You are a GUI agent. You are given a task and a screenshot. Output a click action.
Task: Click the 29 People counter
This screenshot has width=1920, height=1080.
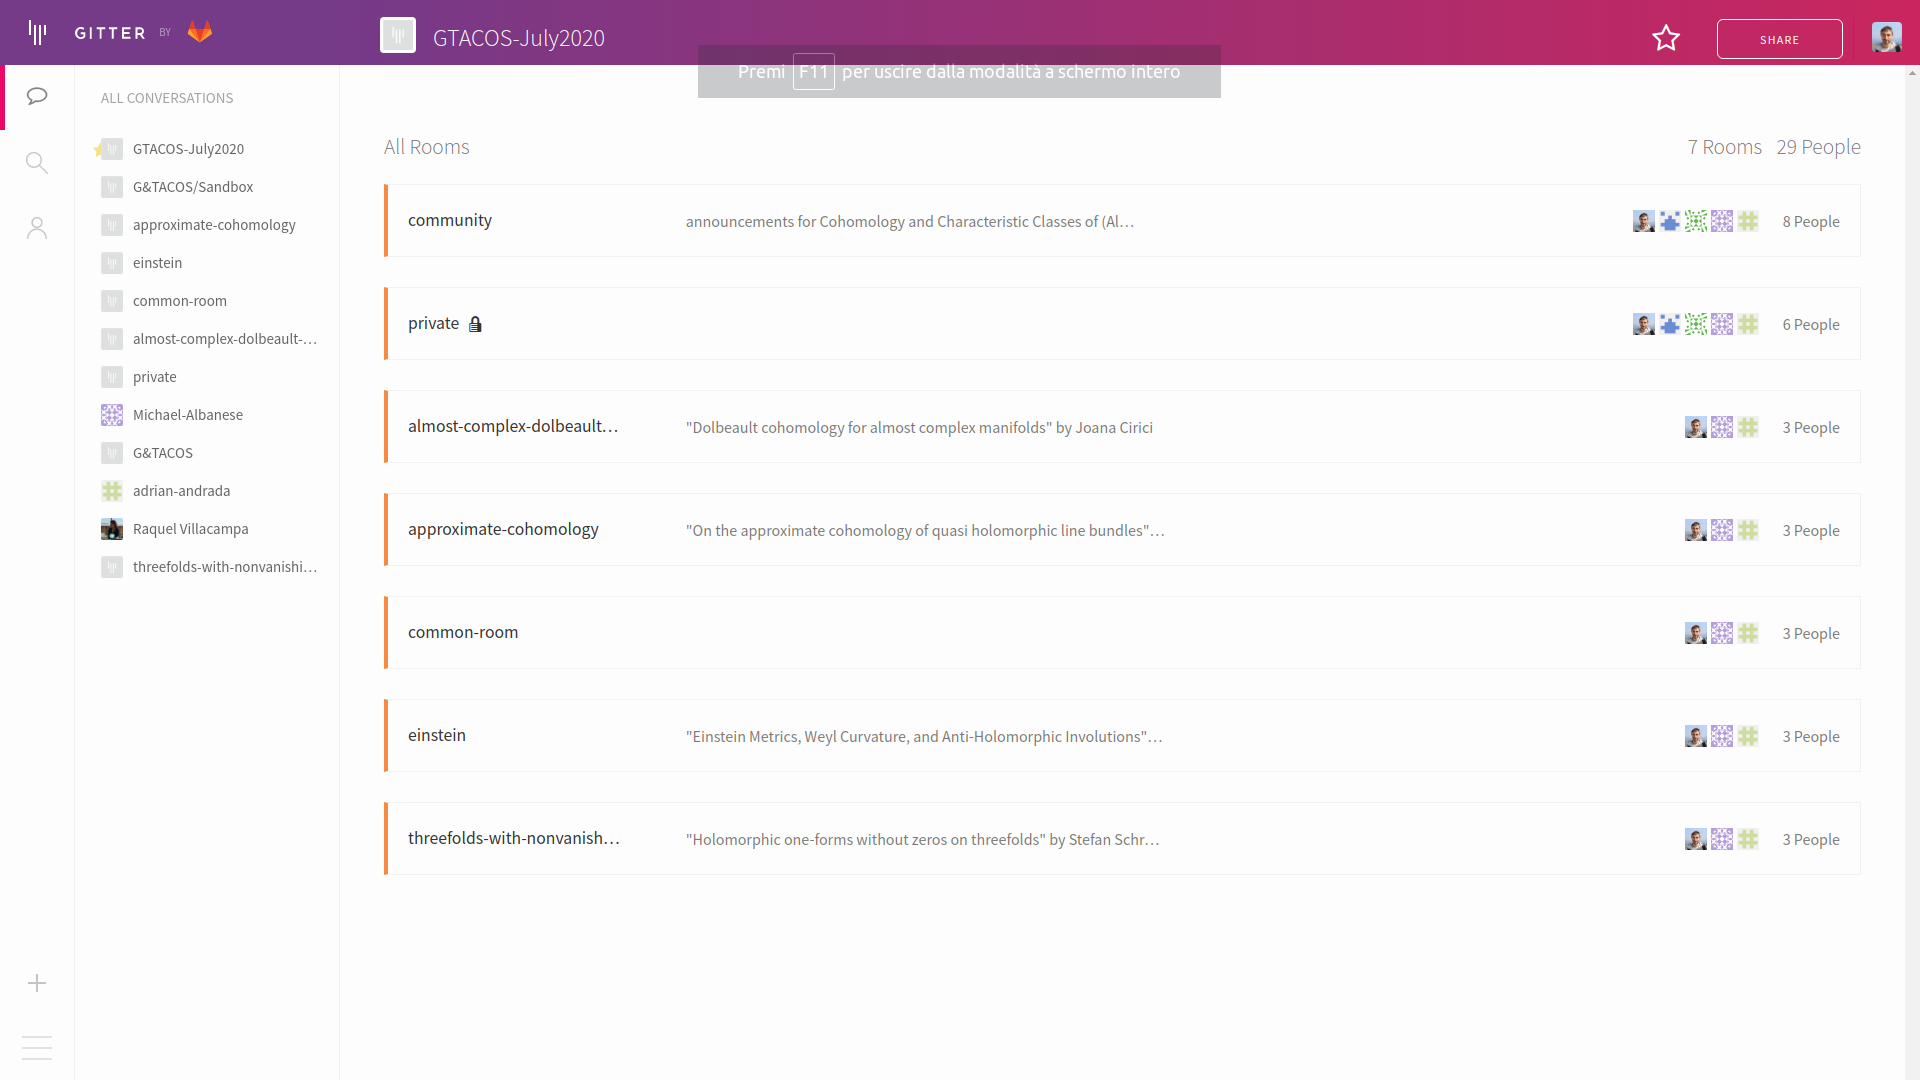(x=1818, y=147)
